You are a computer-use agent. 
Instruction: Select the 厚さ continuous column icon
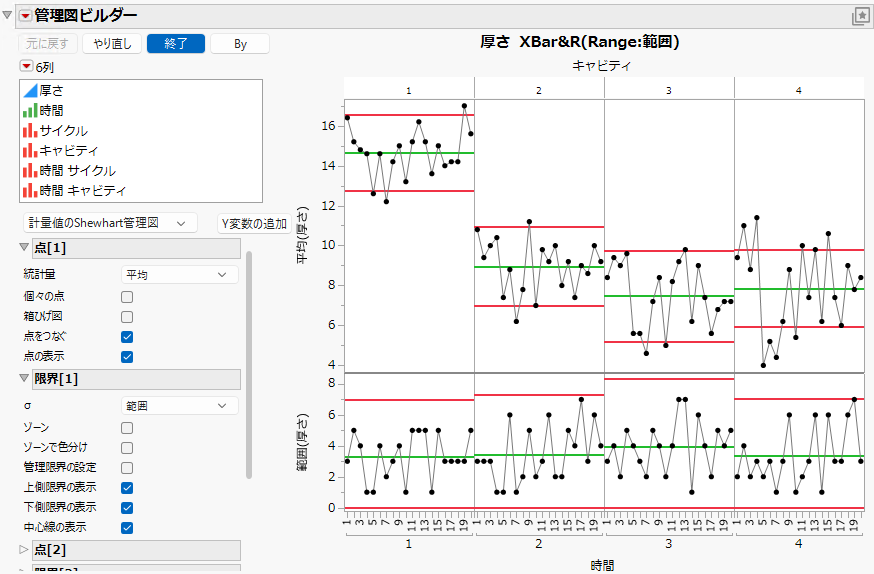coord(30,90)
